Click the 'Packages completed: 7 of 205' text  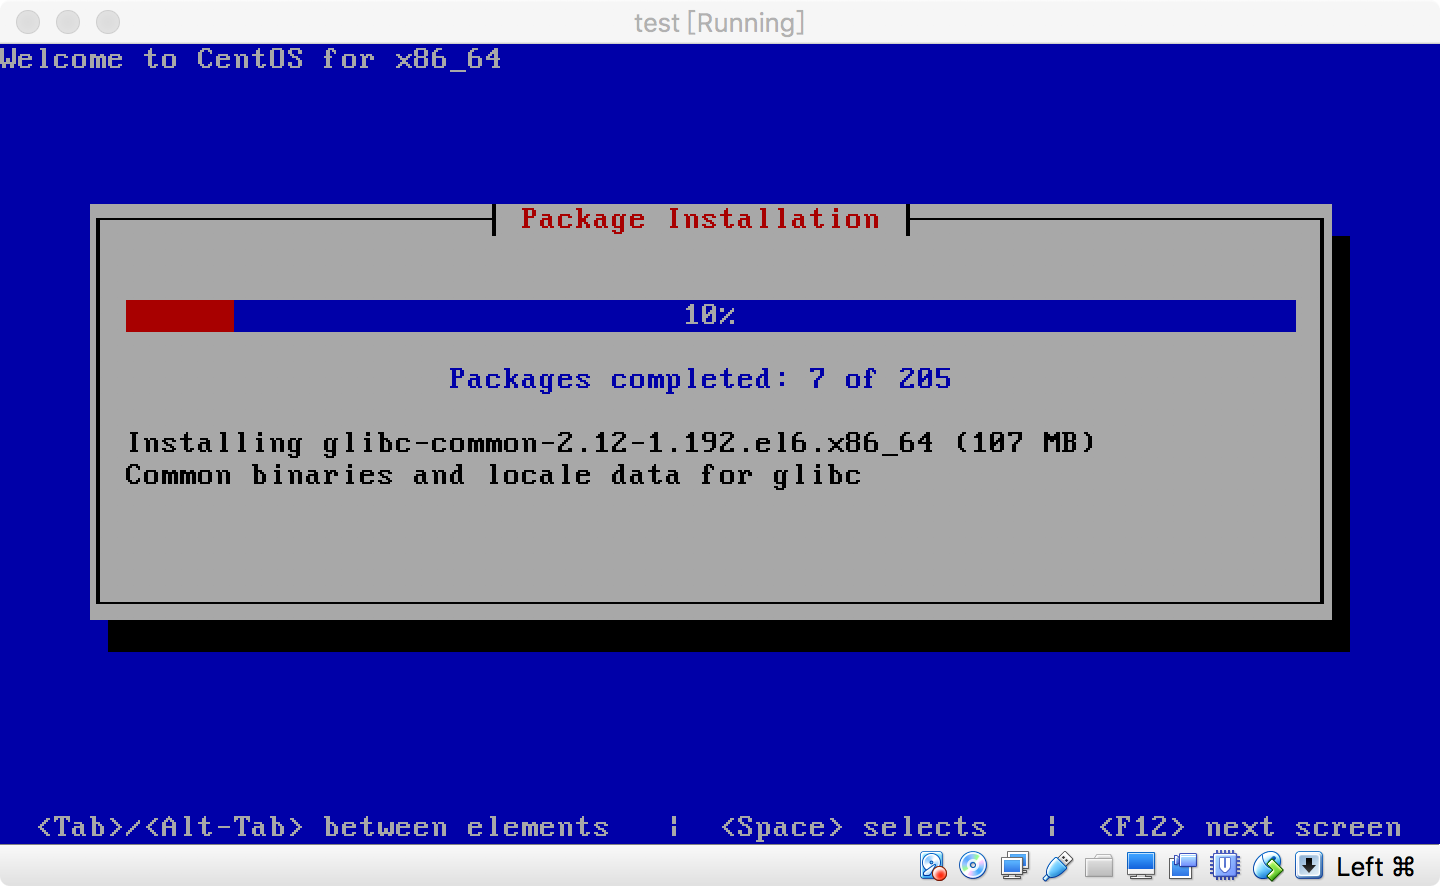[x=700, y=379]
